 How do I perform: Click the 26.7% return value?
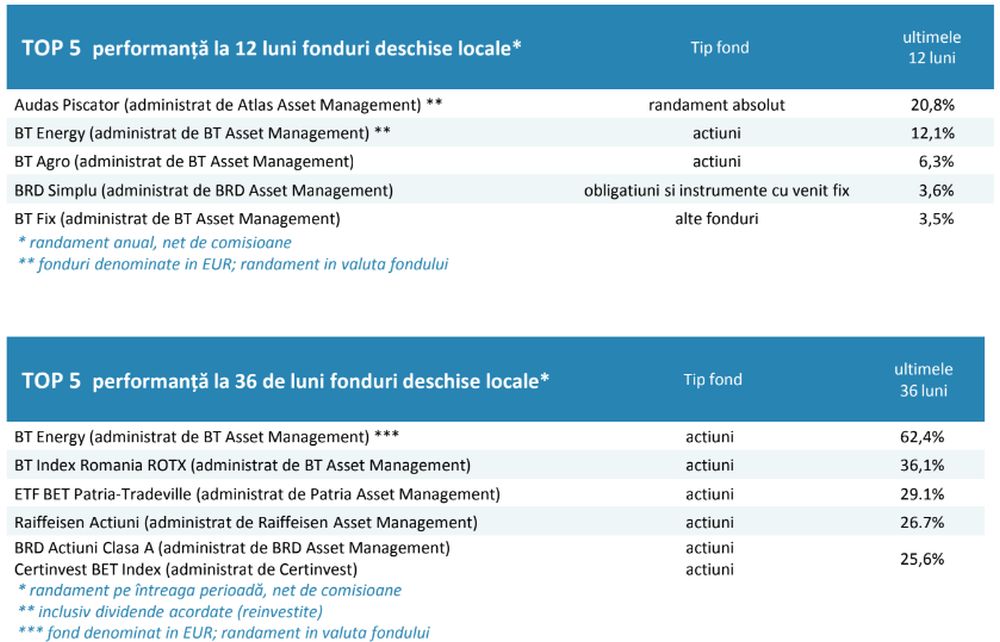[x=922, y=522]
